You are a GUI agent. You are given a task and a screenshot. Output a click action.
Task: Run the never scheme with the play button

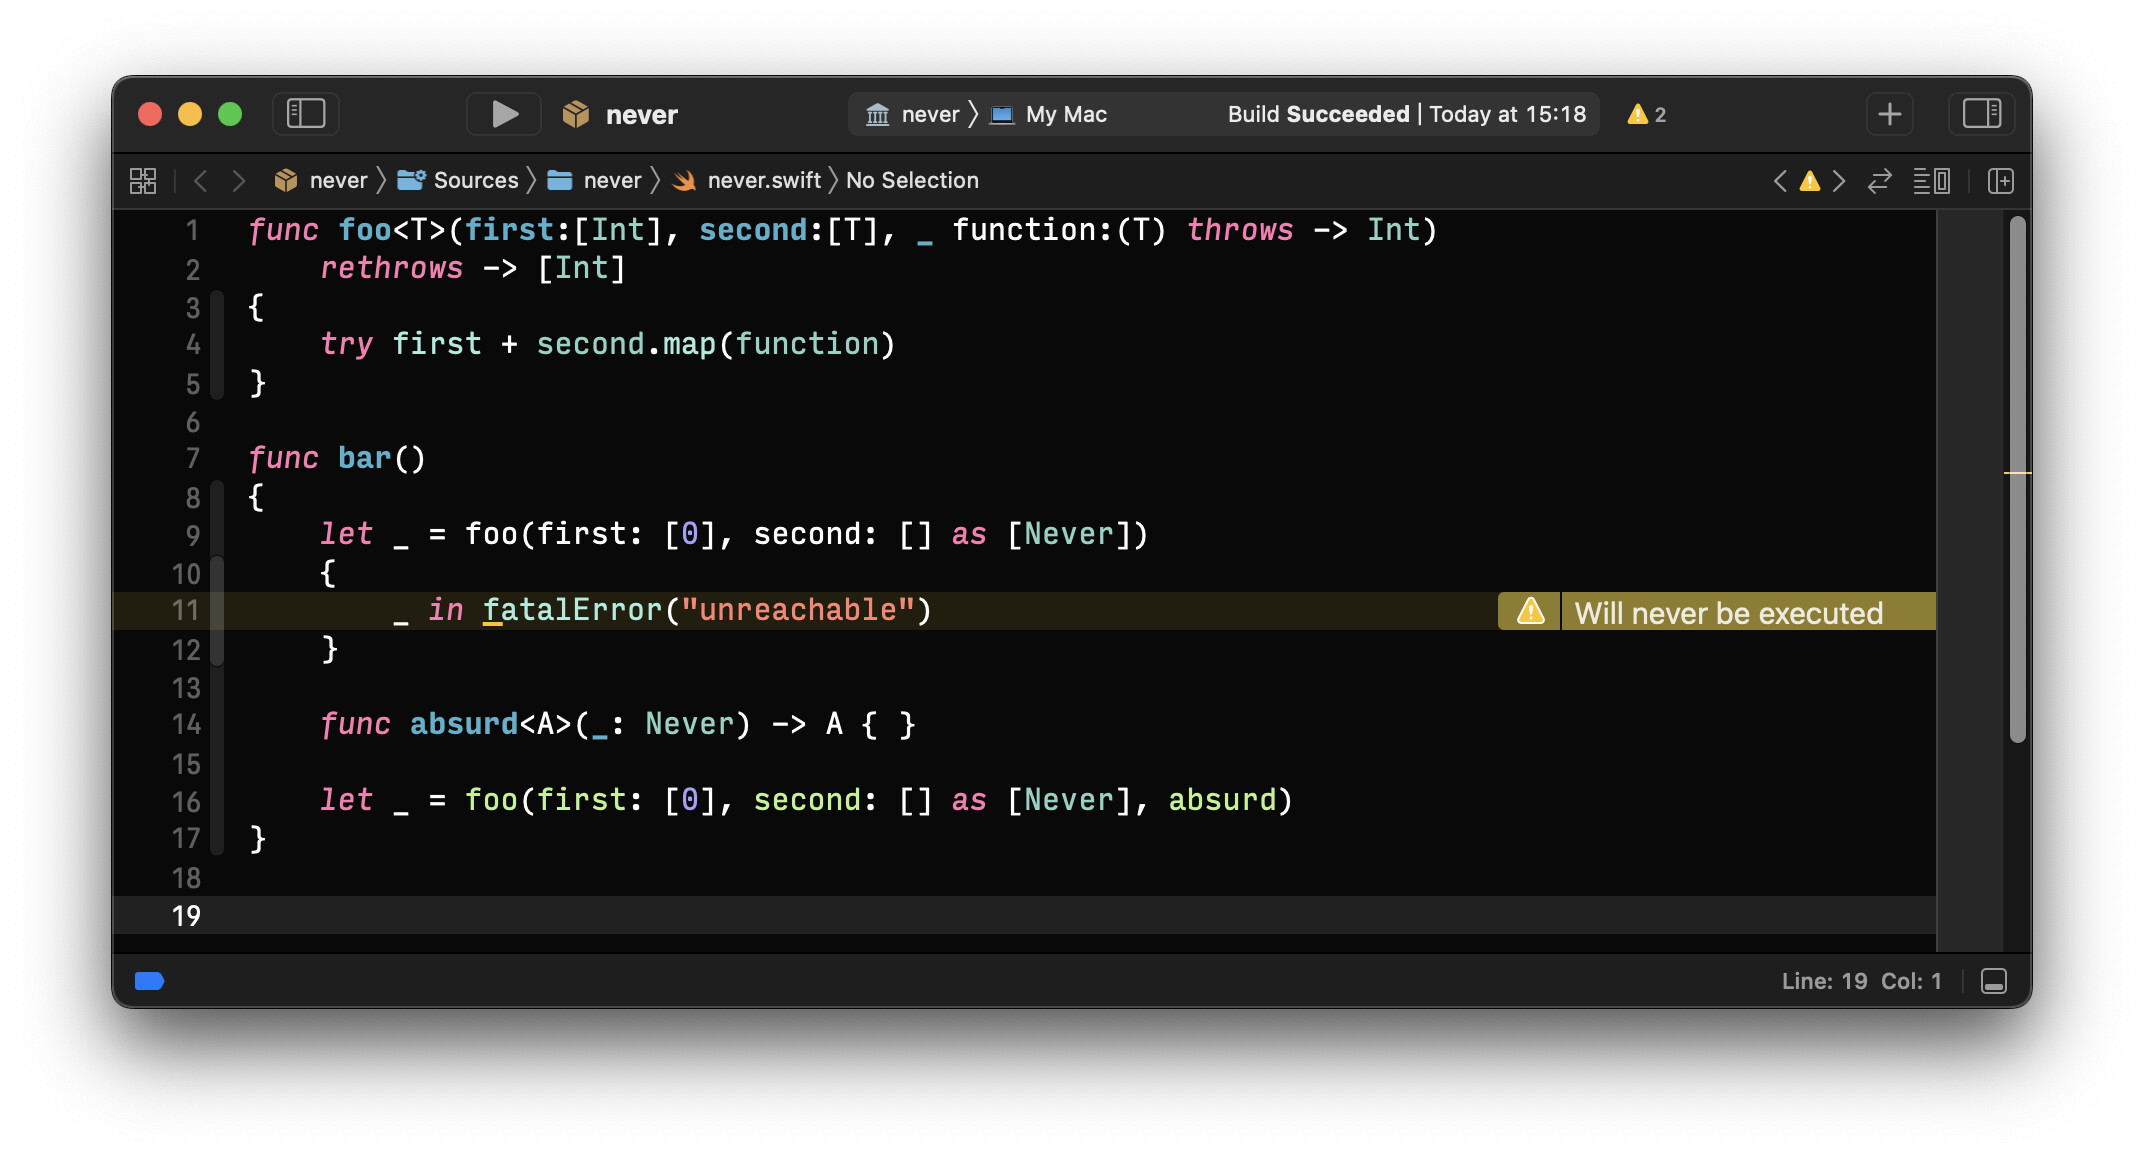505,114
